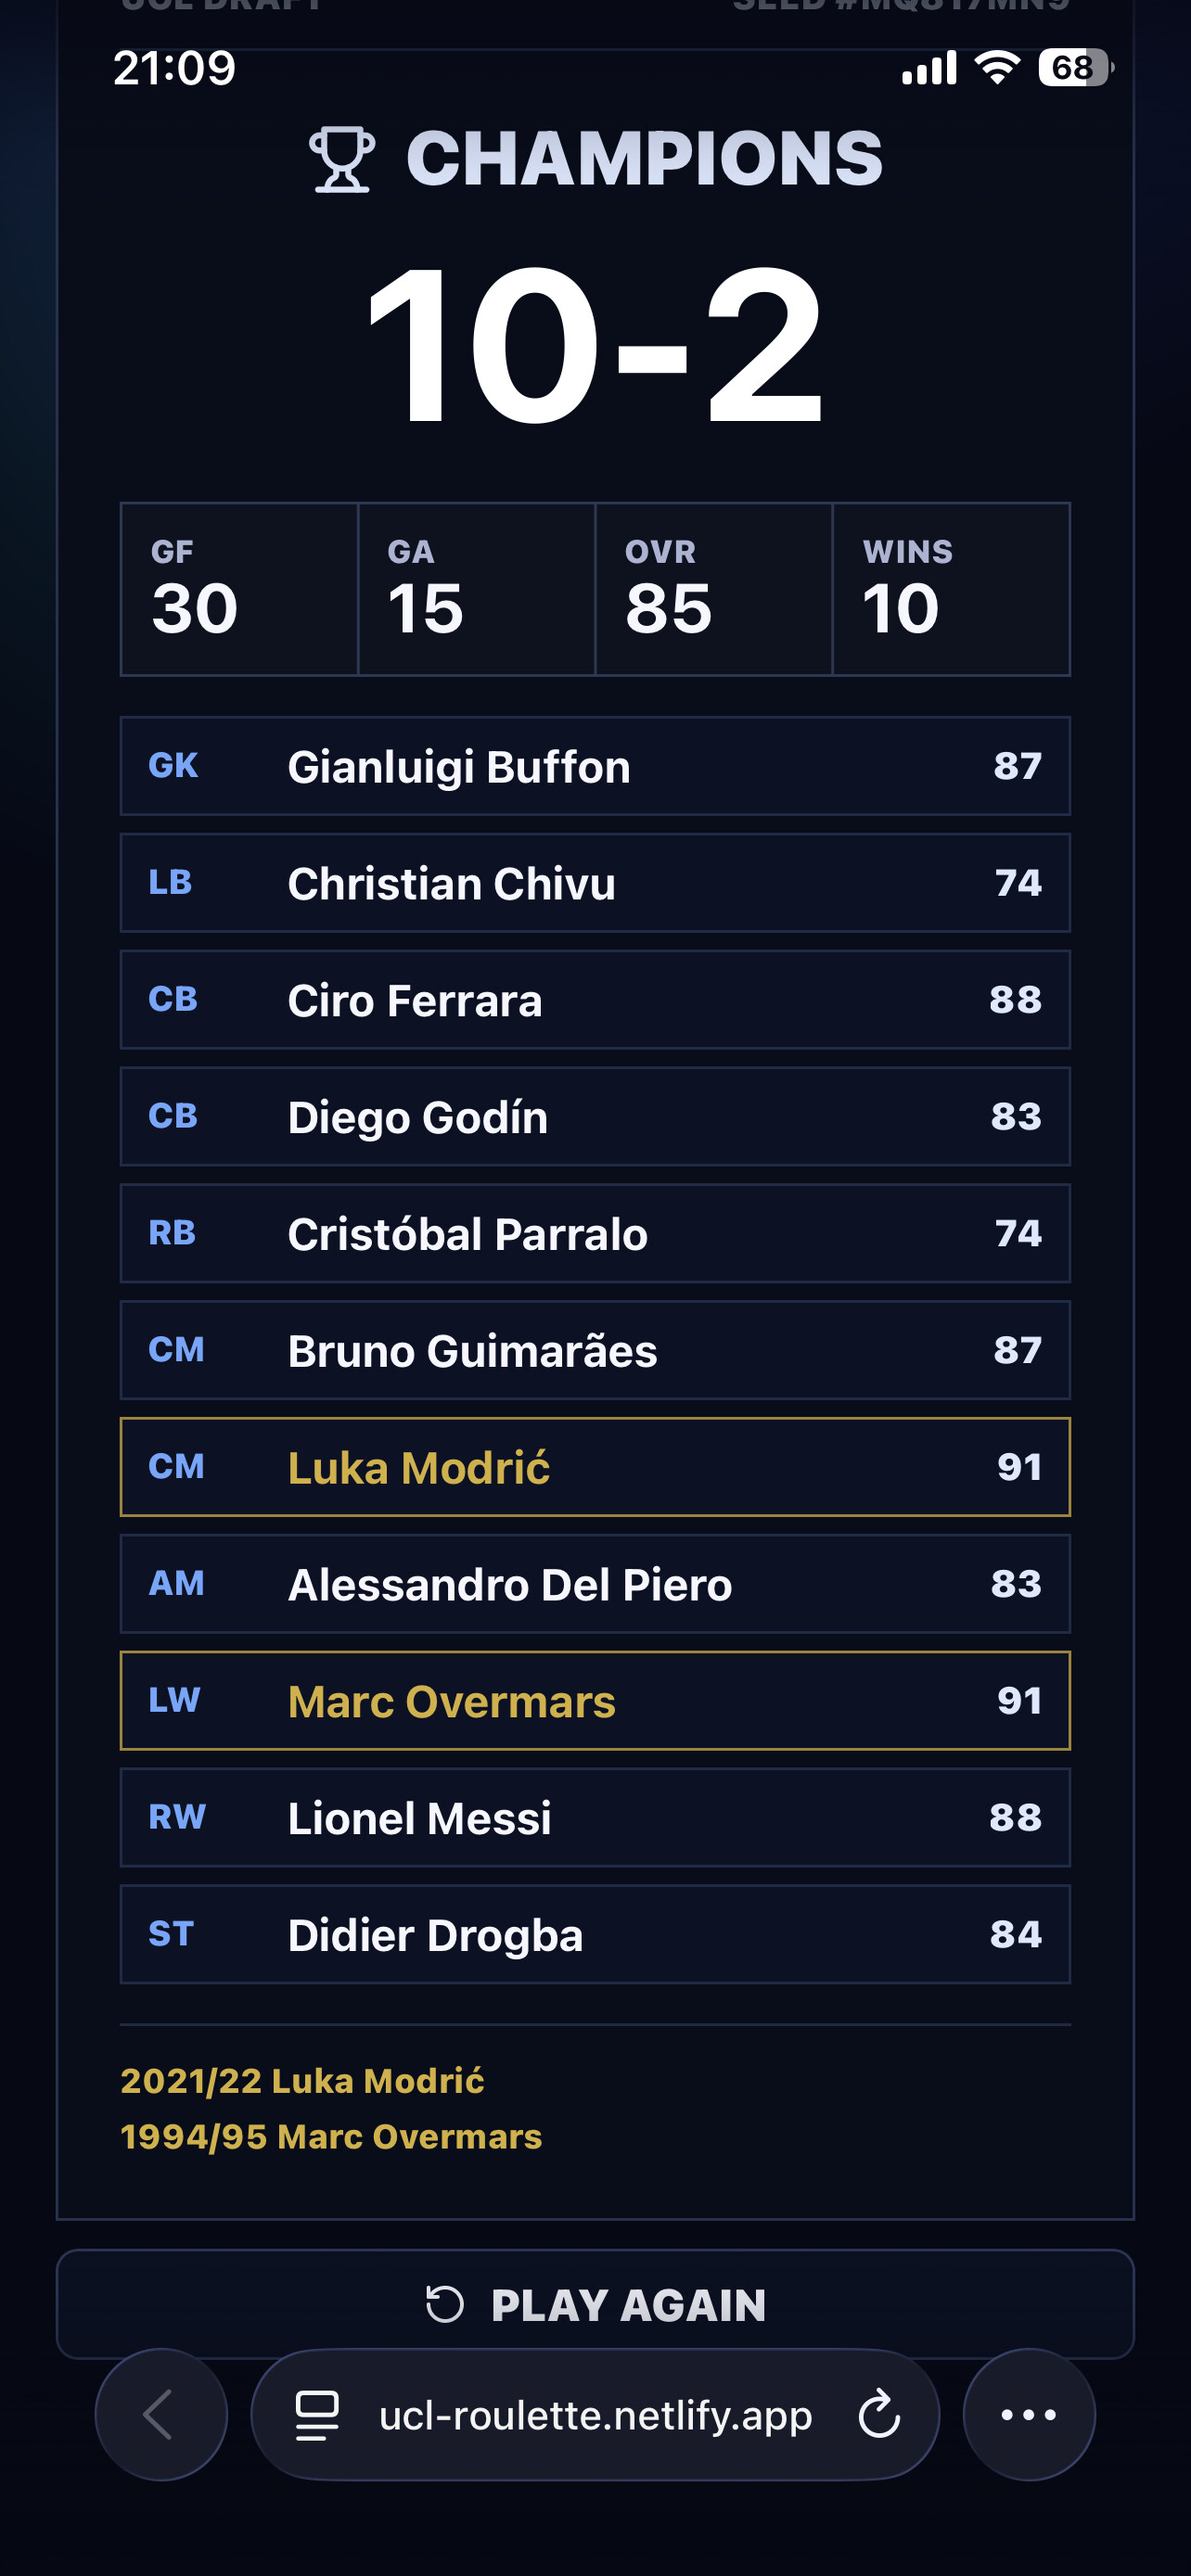Reload the page with refresh icon
The image size is (1191, 2576).
pos(879,2414)
